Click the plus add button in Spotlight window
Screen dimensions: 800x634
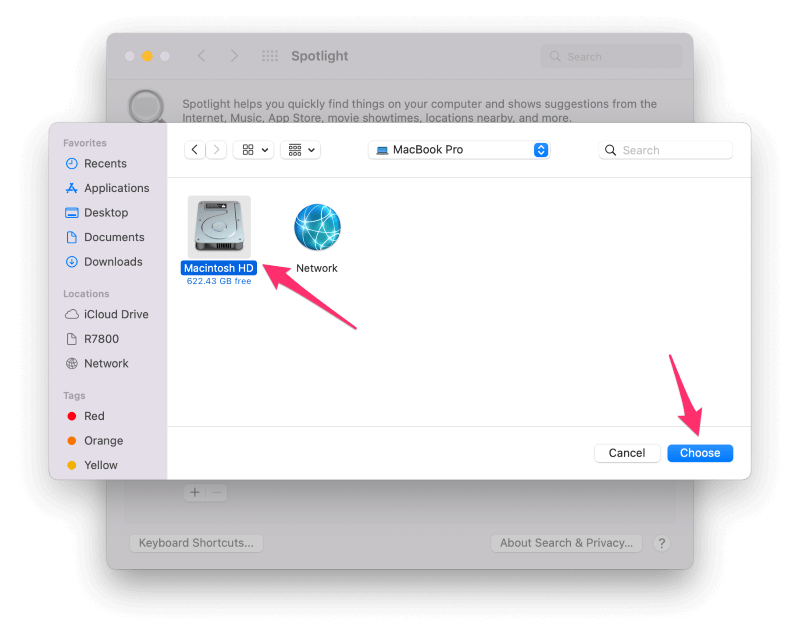click(194, 492)
